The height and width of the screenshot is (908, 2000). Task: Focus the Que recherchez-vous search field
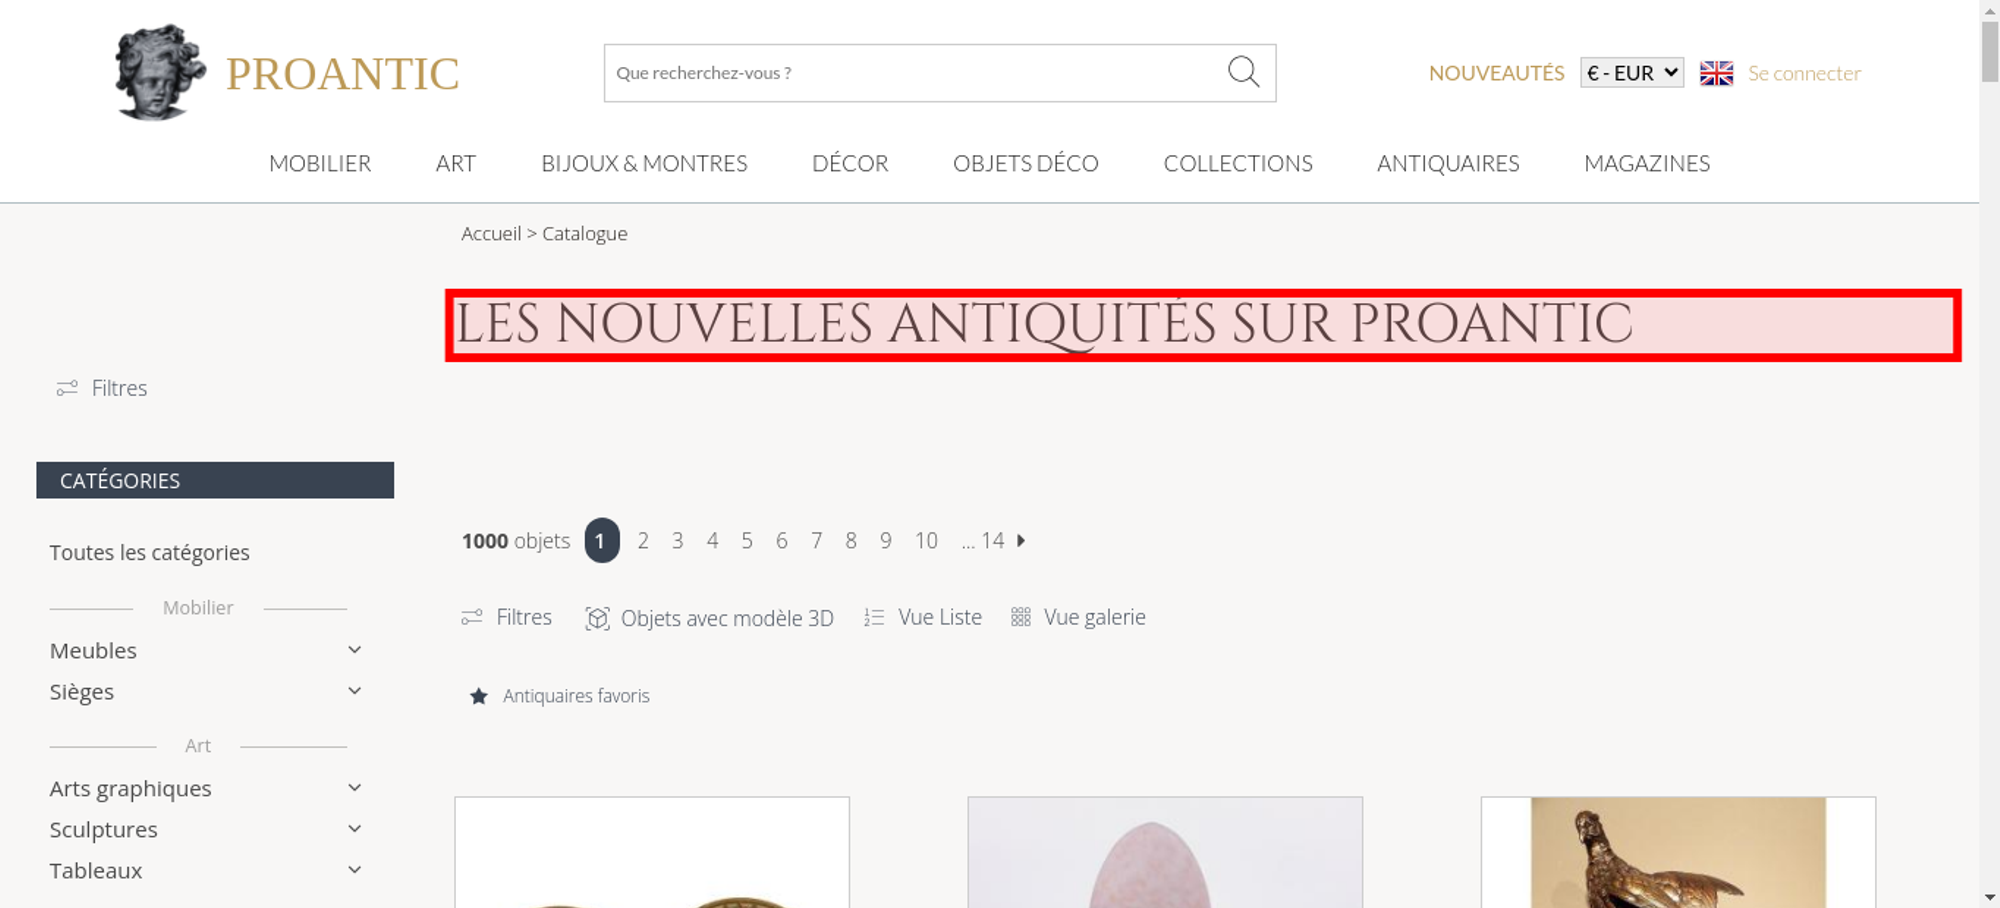click(x=915, y=73)
